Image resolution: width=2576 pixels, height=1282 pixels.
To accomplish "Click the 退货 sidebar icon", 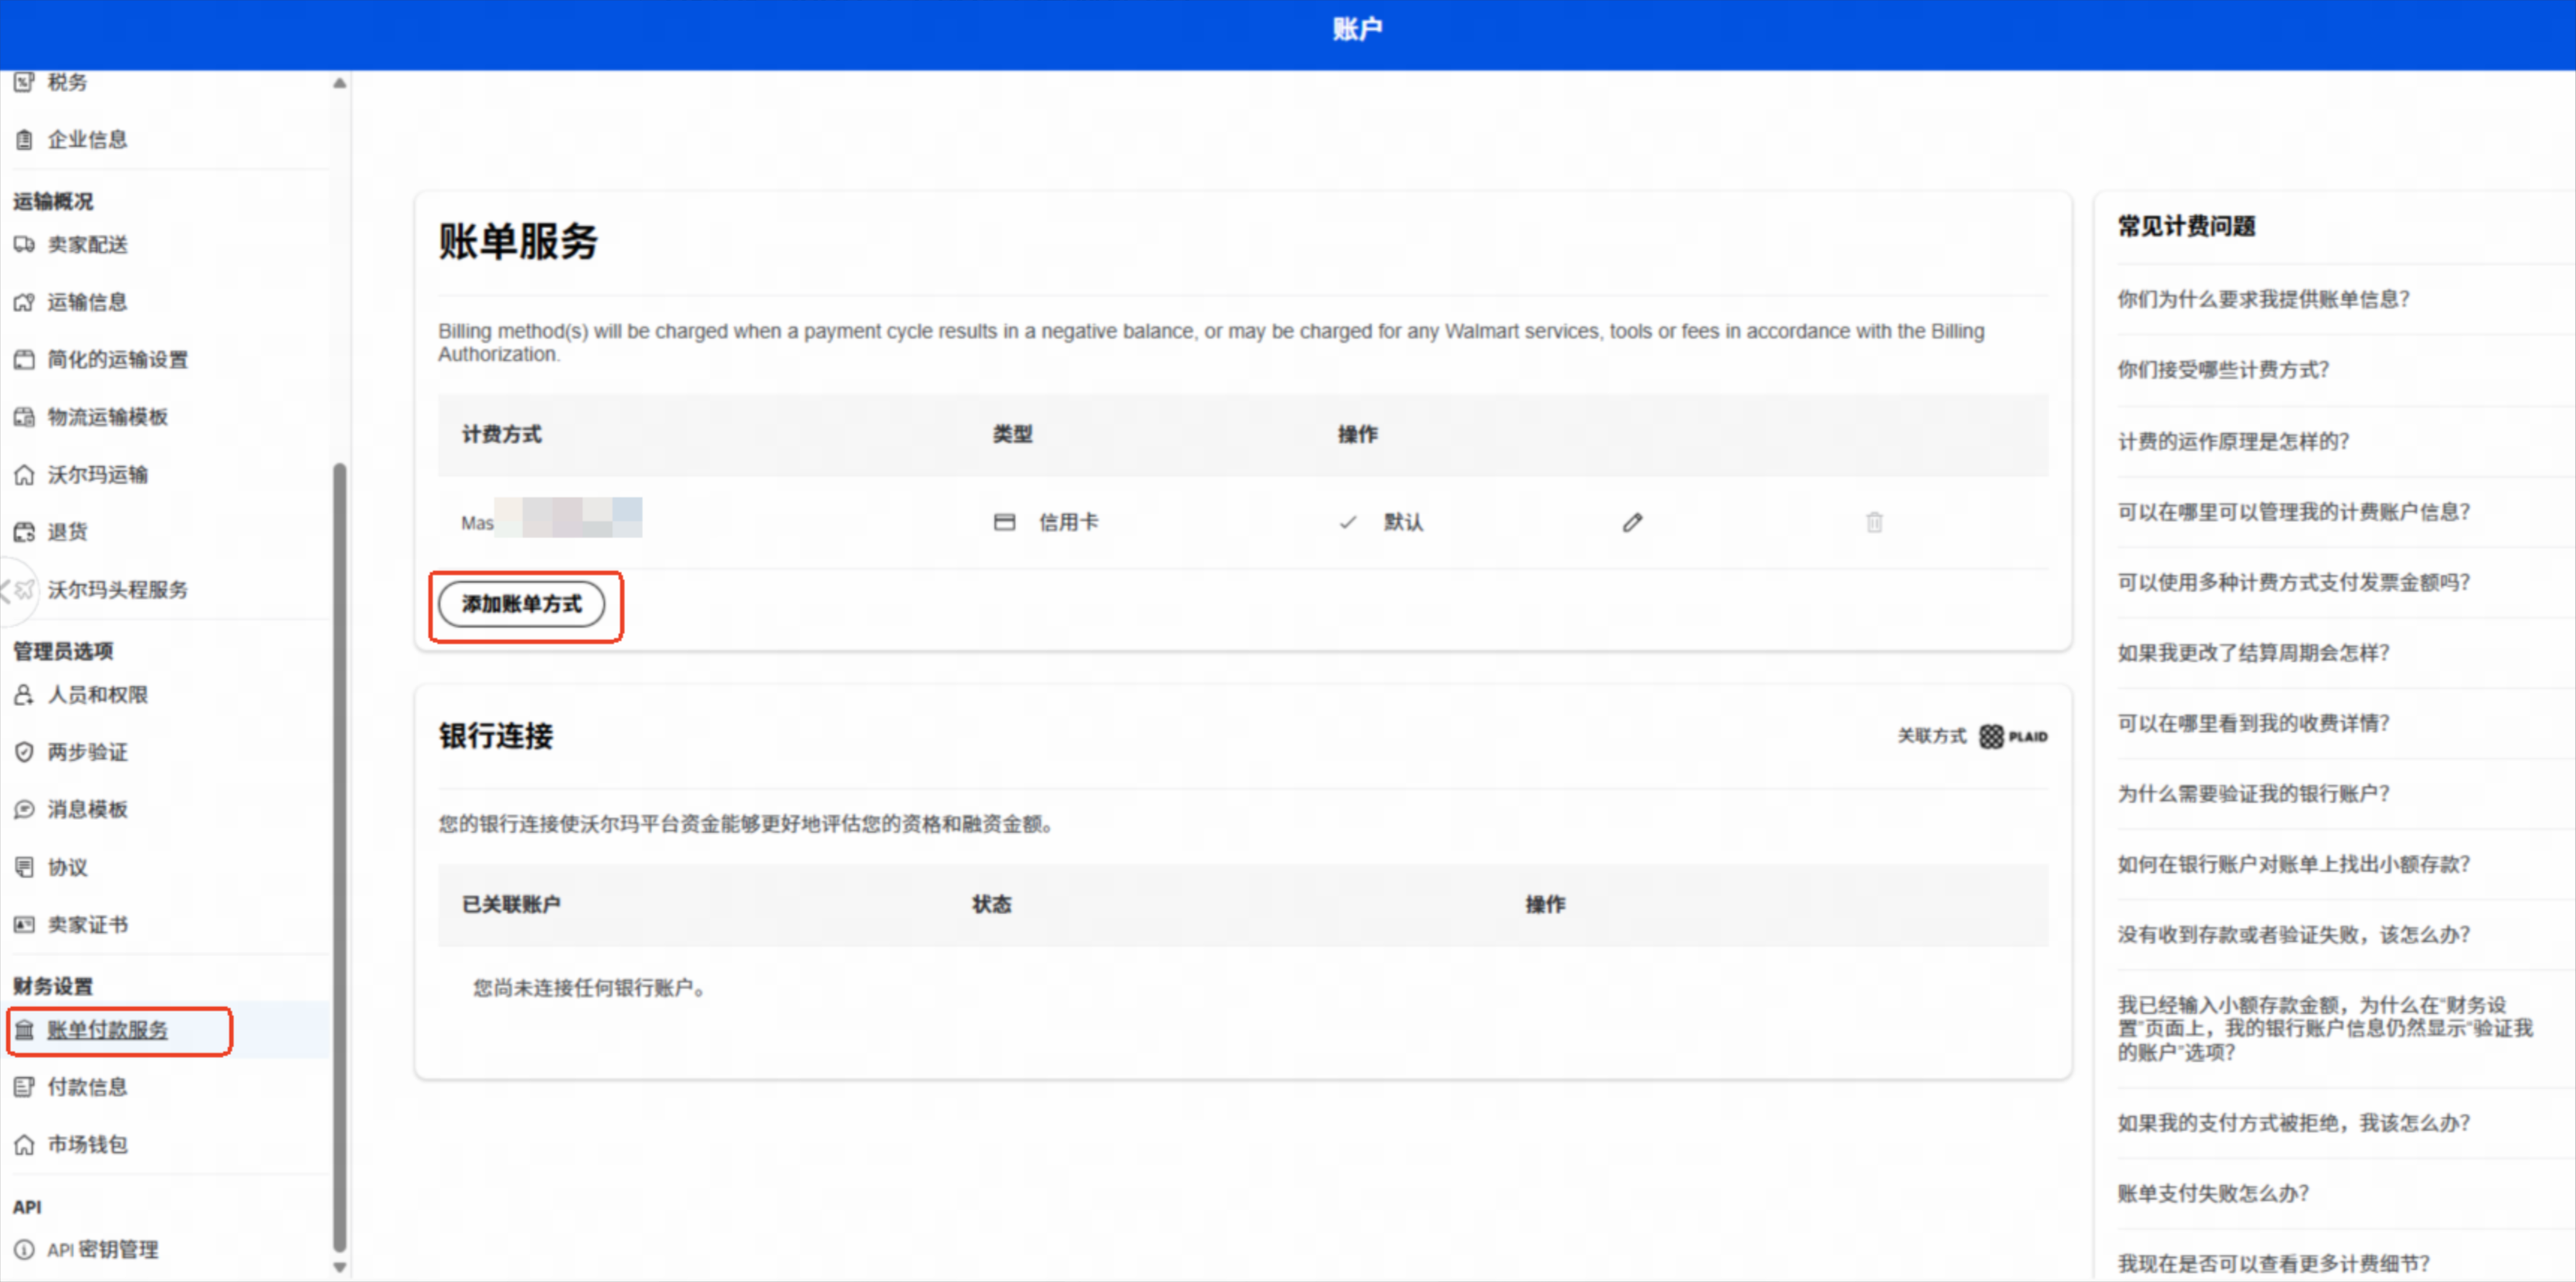I will click(x=24, y=532).
